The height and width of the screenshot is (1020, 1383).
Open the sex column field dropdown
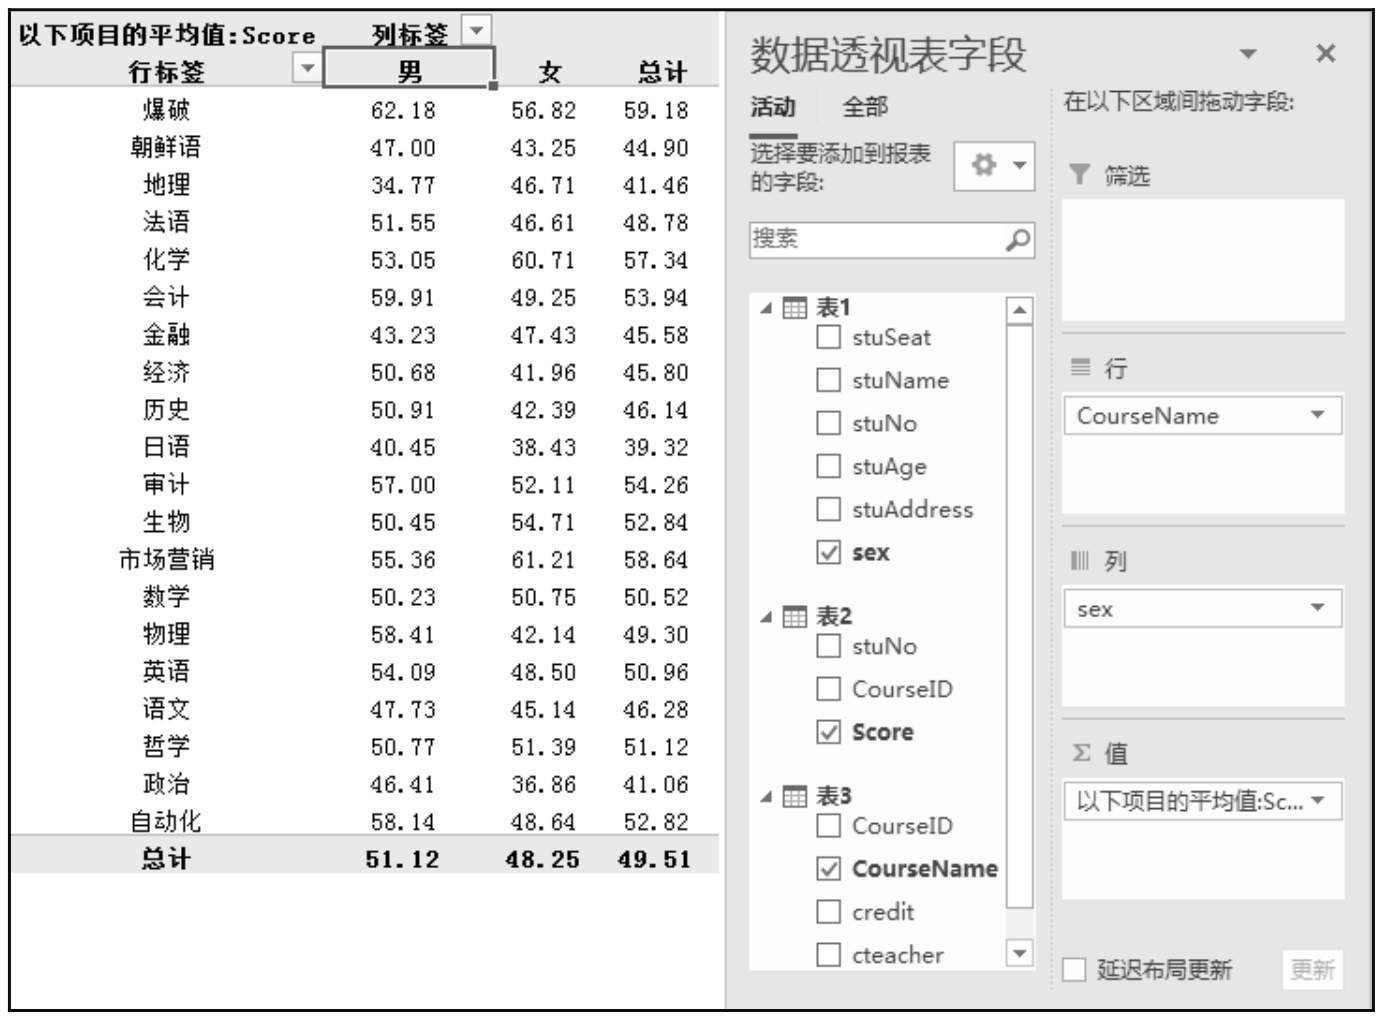[x=1317, y=608]
